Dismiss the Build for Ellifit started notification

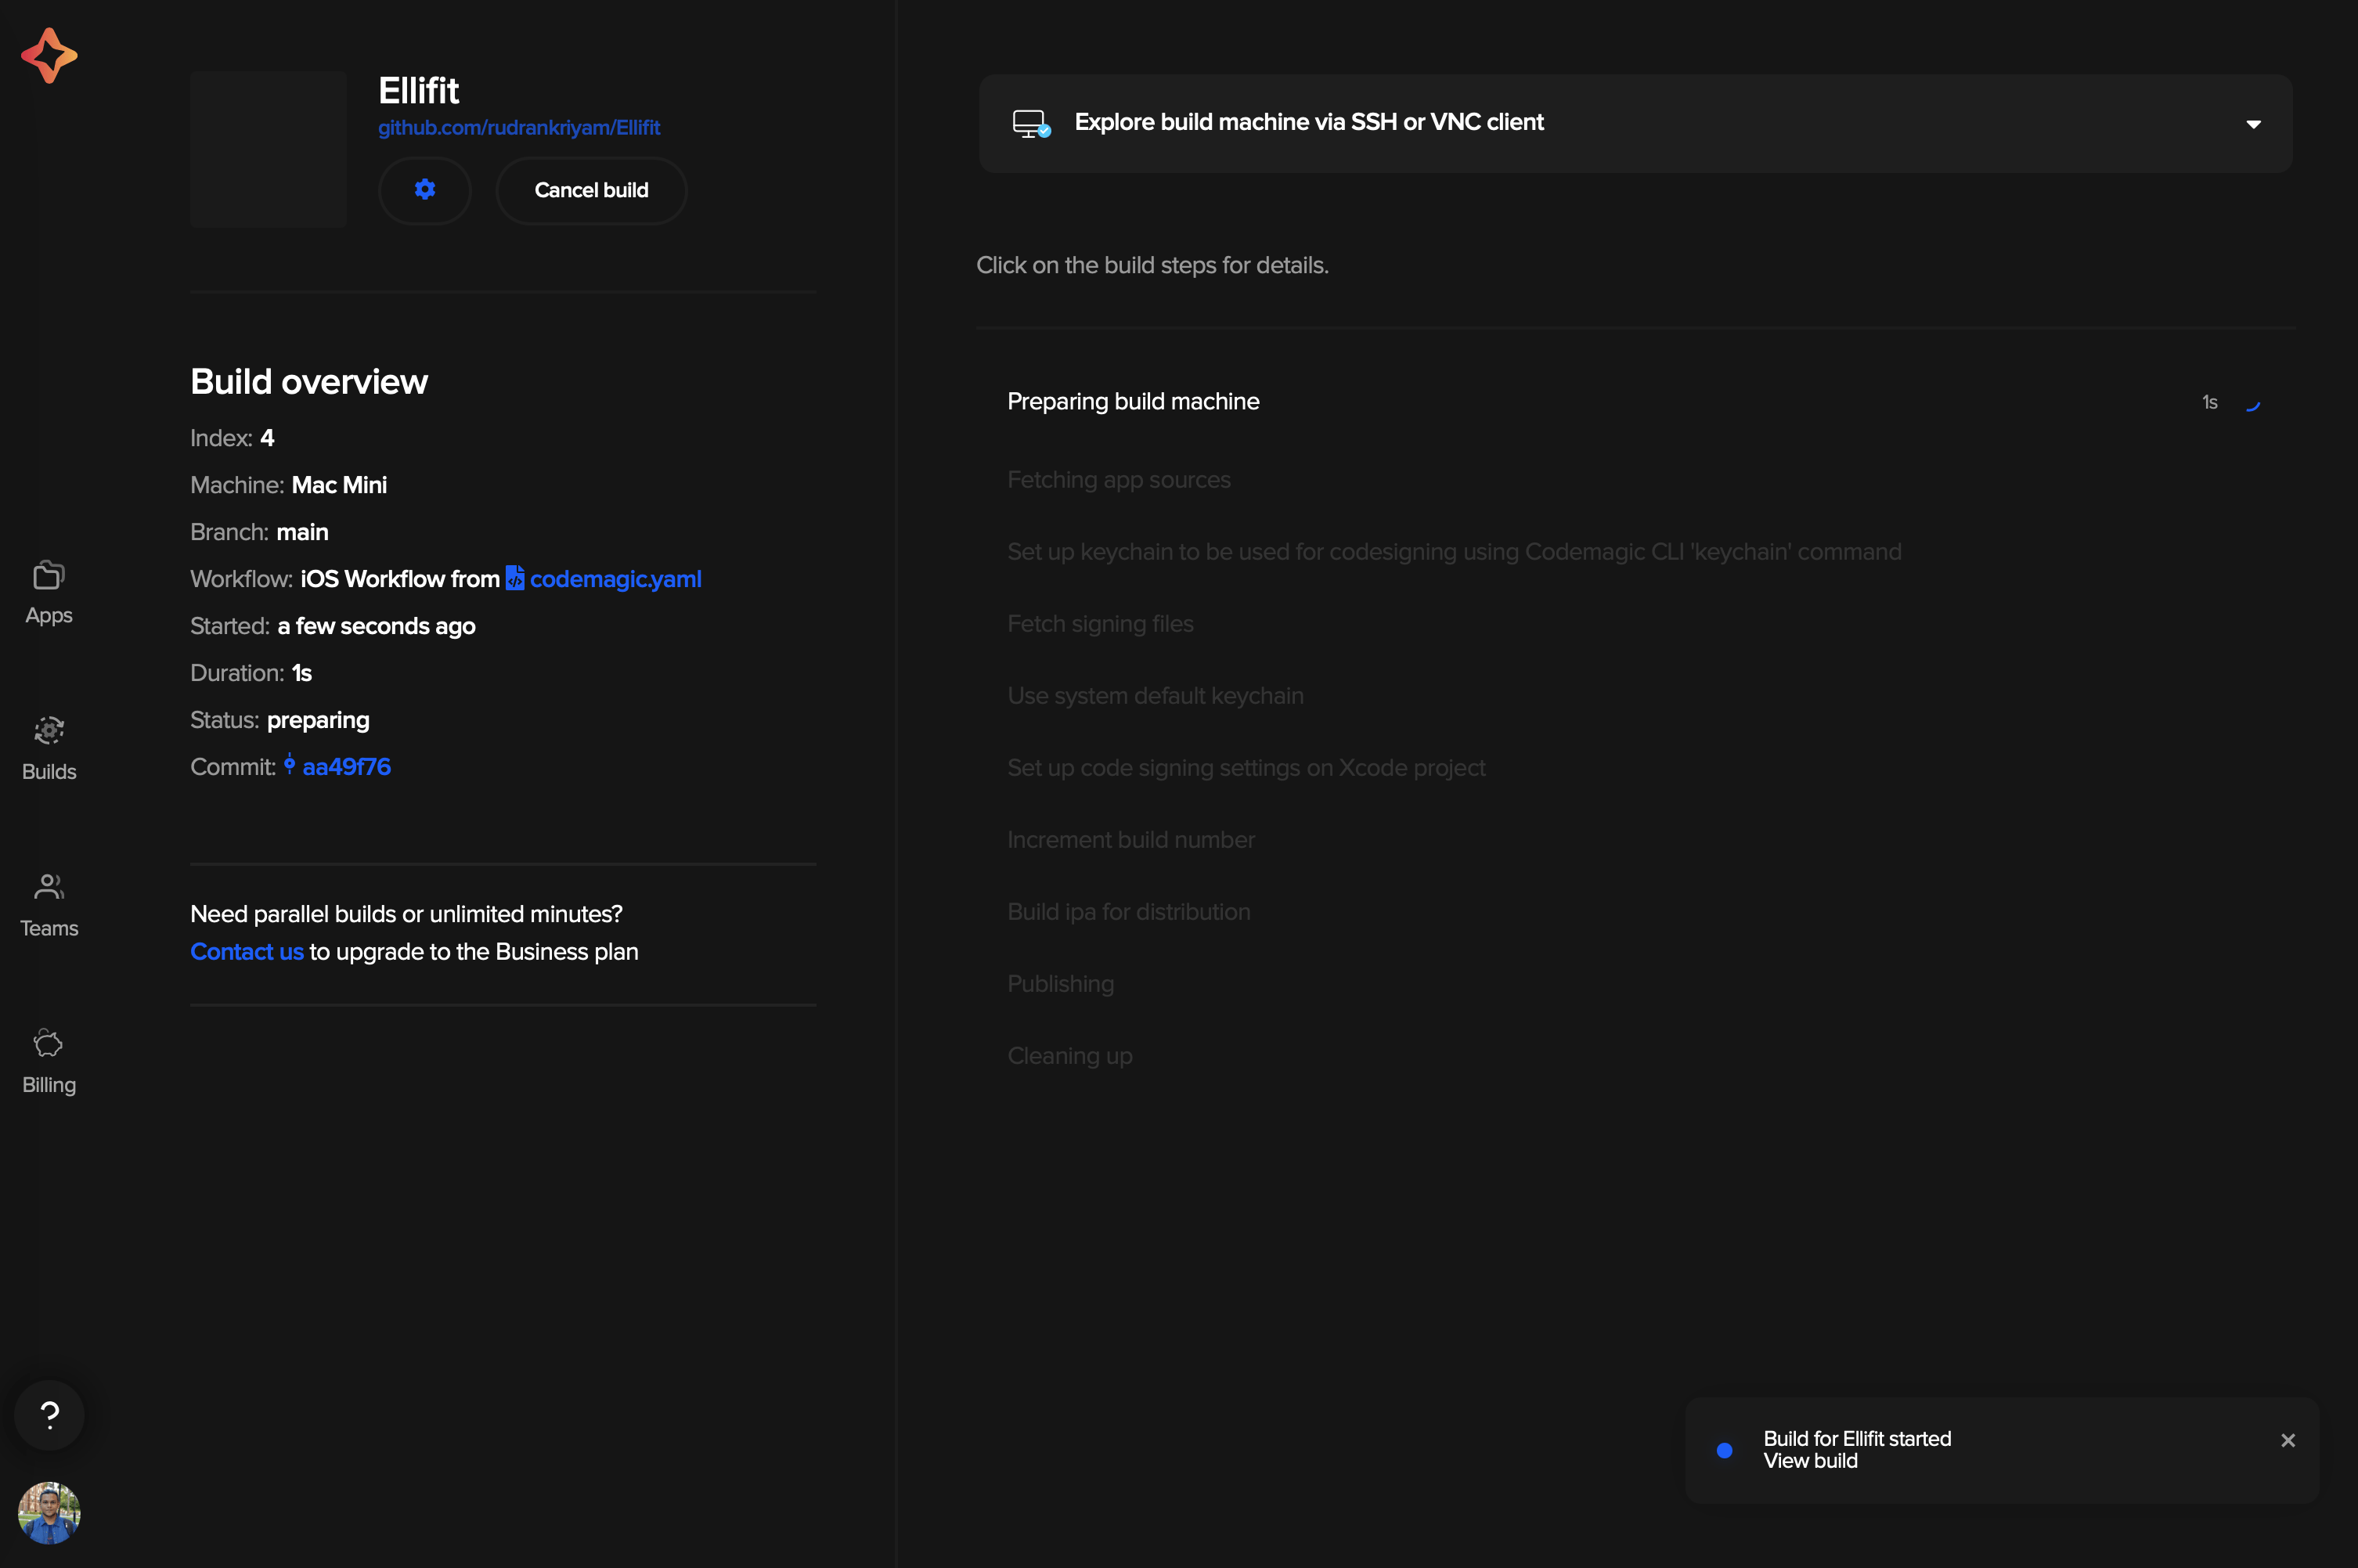point(2288,1440)
